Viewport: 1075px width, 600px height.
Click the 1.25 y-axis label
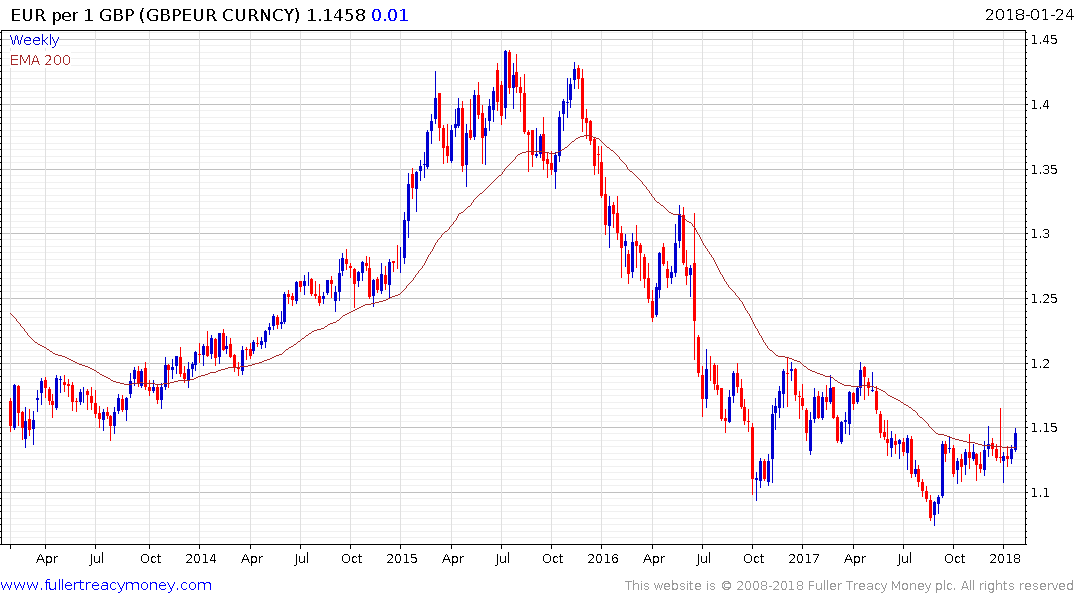click(x=1043, y=298)
